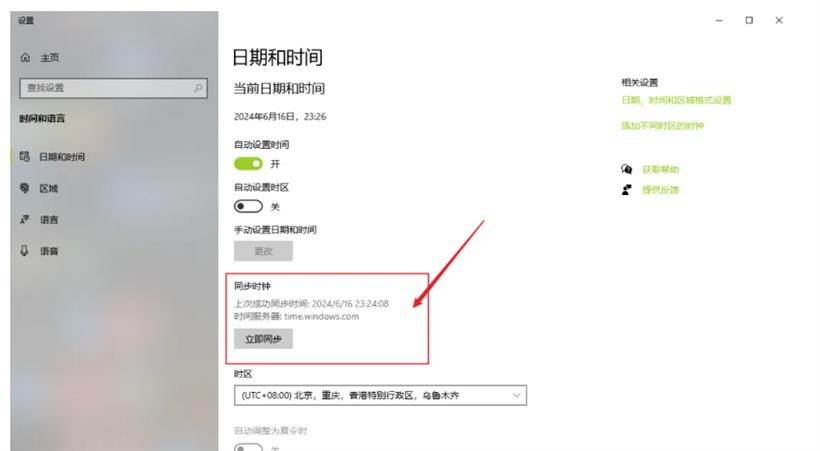Turn off 自动设置时间 switch
The height and width of the screenshot is (451, 820).
[248, 164]
